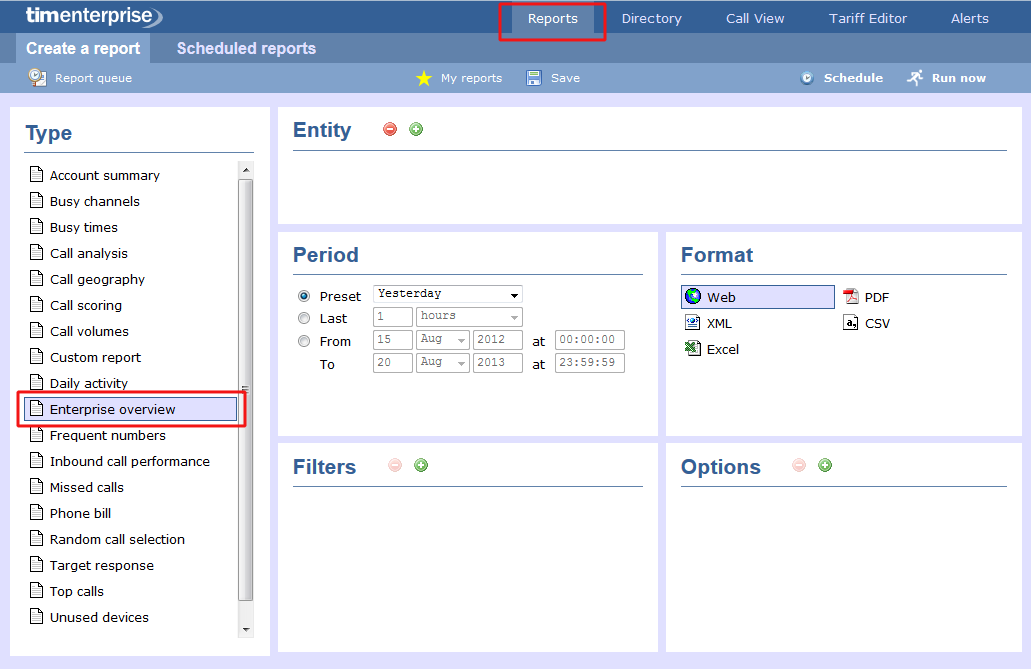Add a filter with green plus
The height and width of the screenshot is (669, 1031).
pyautogui.click(x=421, y=465)
